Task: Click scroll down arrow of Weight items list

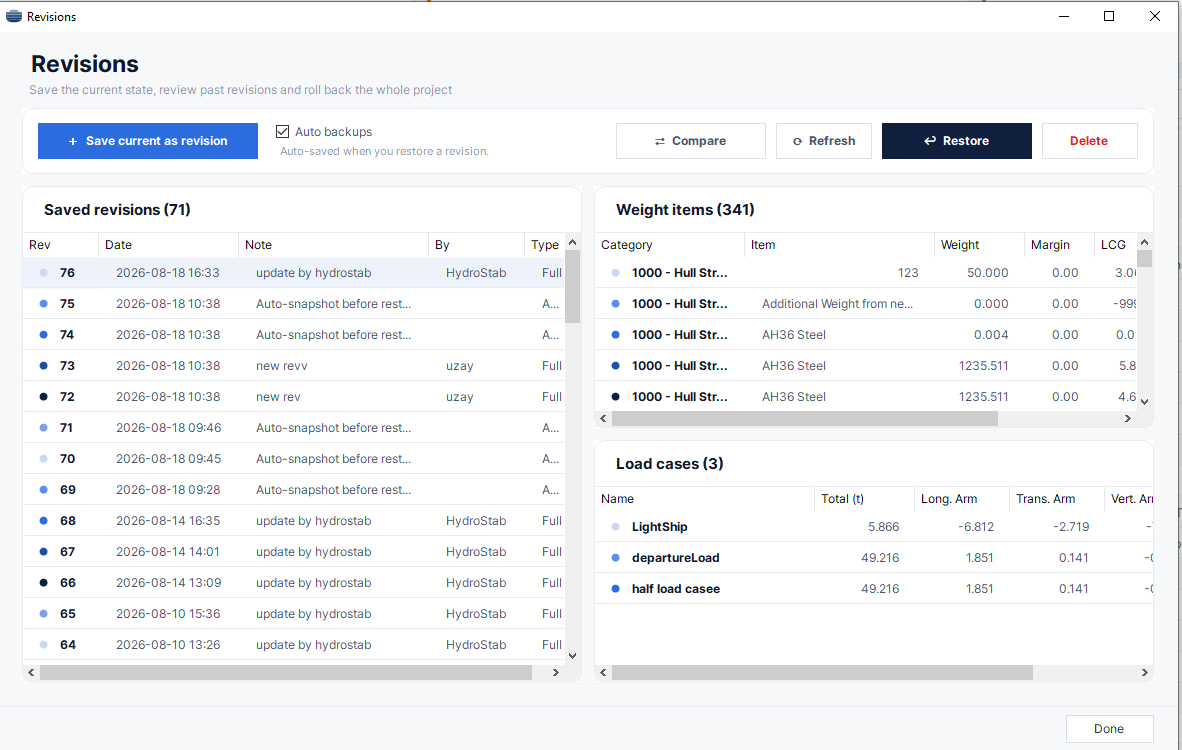Action: tap(1144, 402)
